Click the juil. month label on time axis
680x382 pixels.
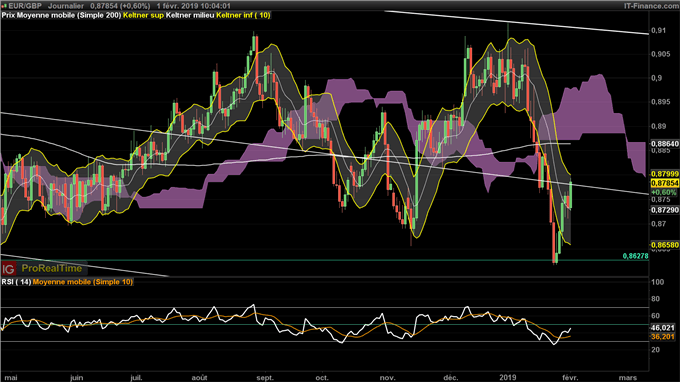[136, 378]
